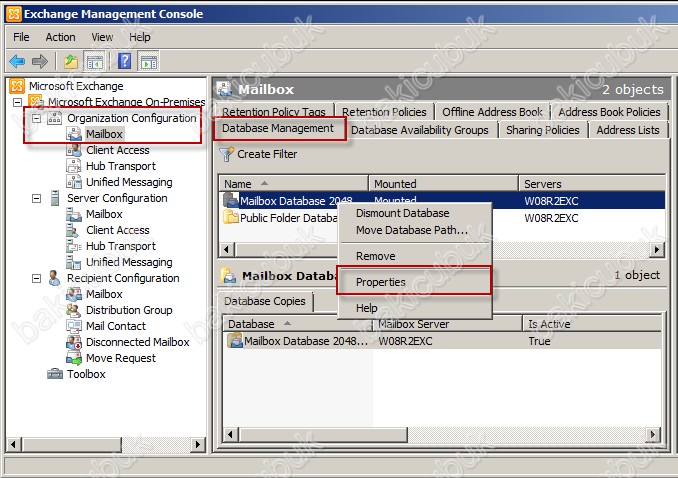Click the Public Folder Database folder icon
The width and height of the screenshot is (678, 478).
[231, 217]
